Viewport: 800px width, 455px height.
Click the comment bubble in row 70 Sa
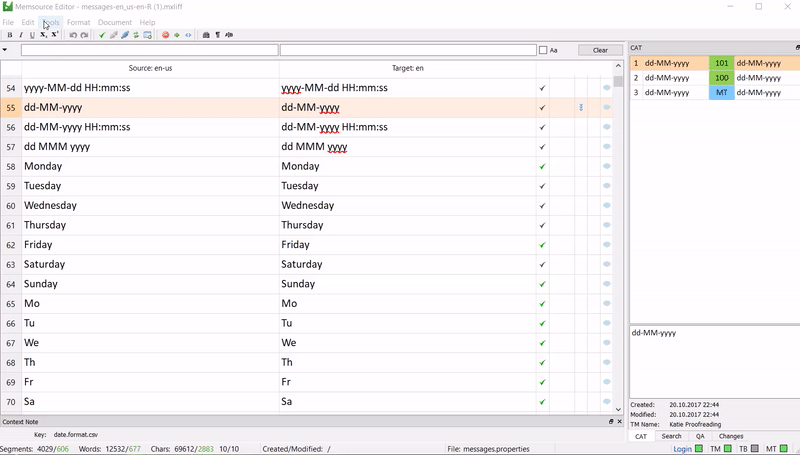pos(607,401)
